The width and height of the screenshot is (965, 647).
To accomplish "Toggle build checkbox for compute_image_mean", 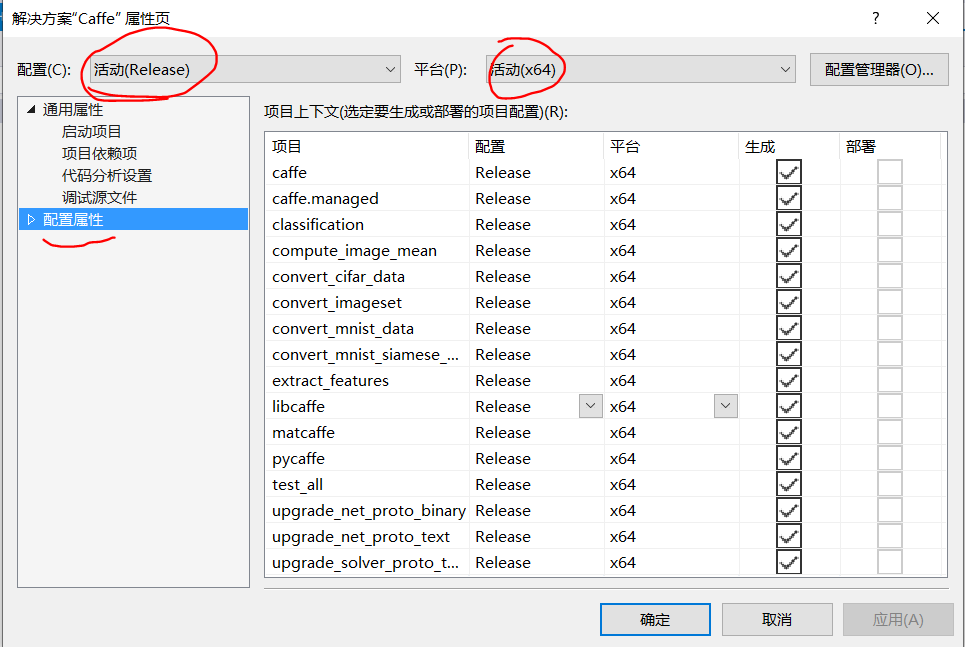I will [789, 251].
